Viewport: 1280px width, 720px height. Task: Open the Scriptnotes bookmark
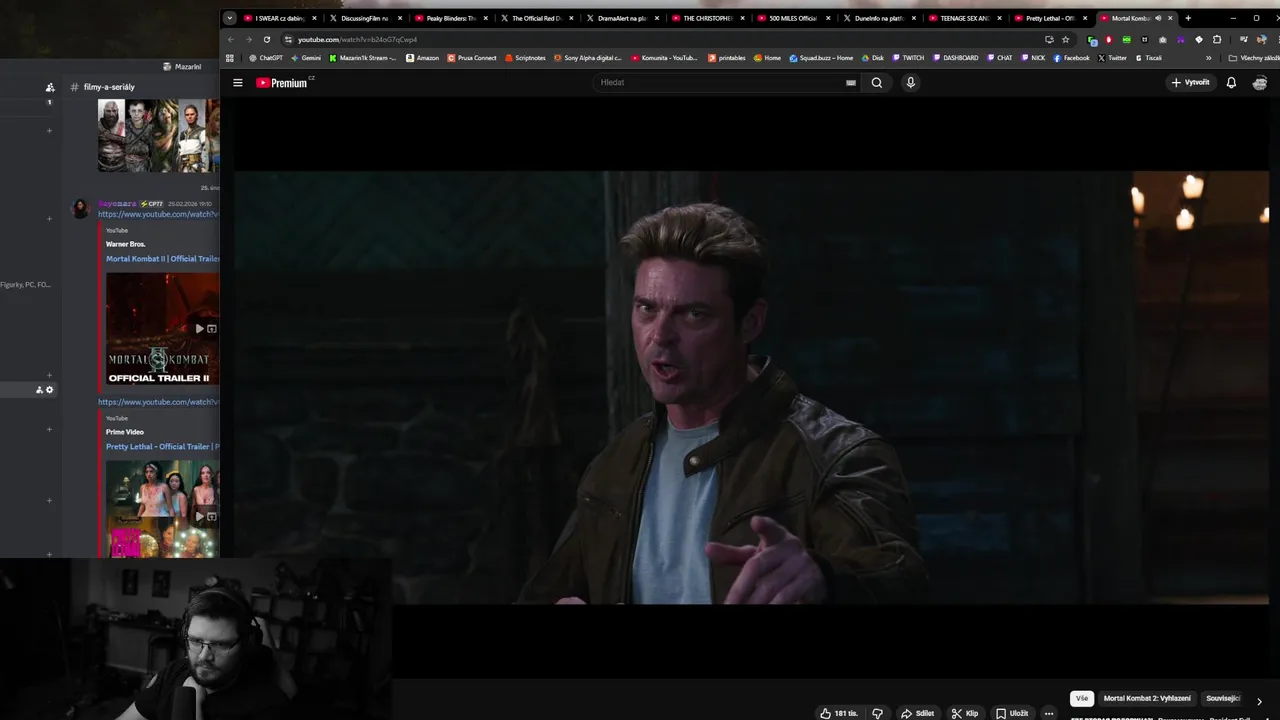525,58
